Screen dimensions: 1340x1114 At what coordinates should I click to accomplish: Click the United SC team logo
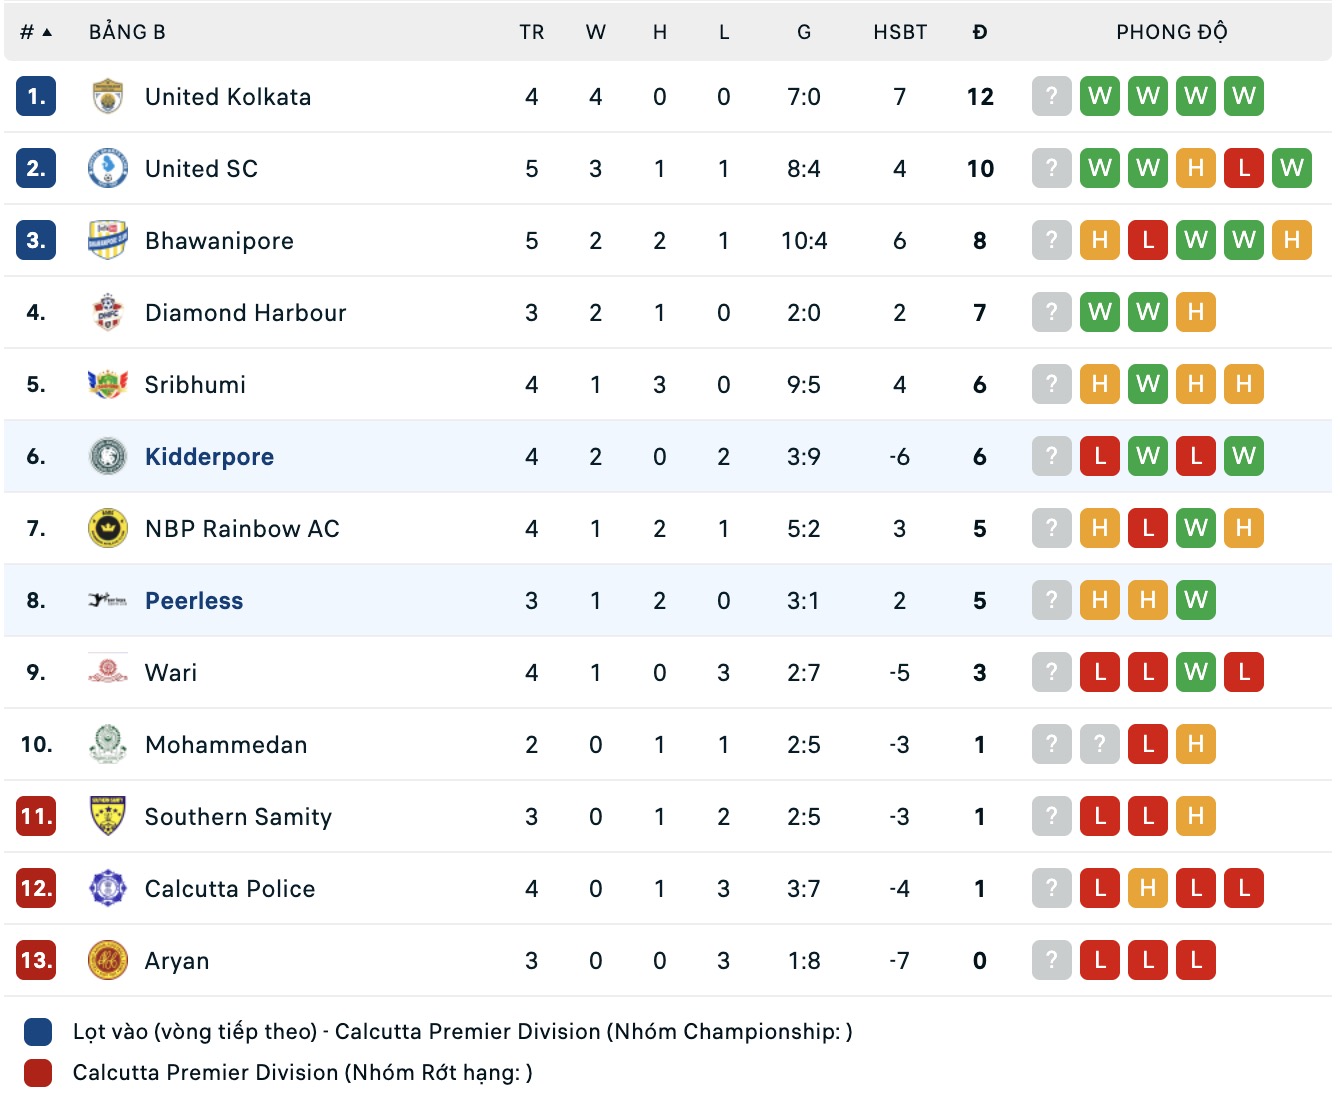pos(107,169)
